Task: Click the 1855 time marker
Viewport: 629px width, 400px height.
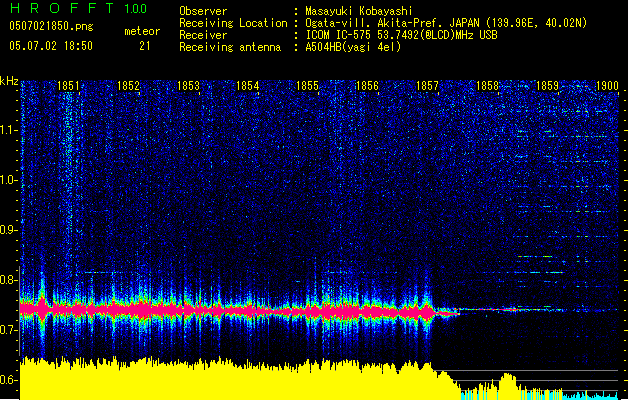Action: coord(307,86)
